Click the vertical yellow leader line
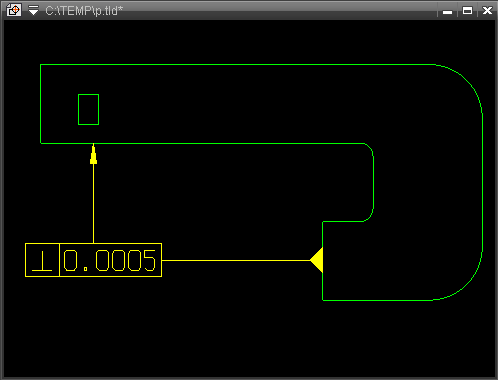 pos(93,203)
